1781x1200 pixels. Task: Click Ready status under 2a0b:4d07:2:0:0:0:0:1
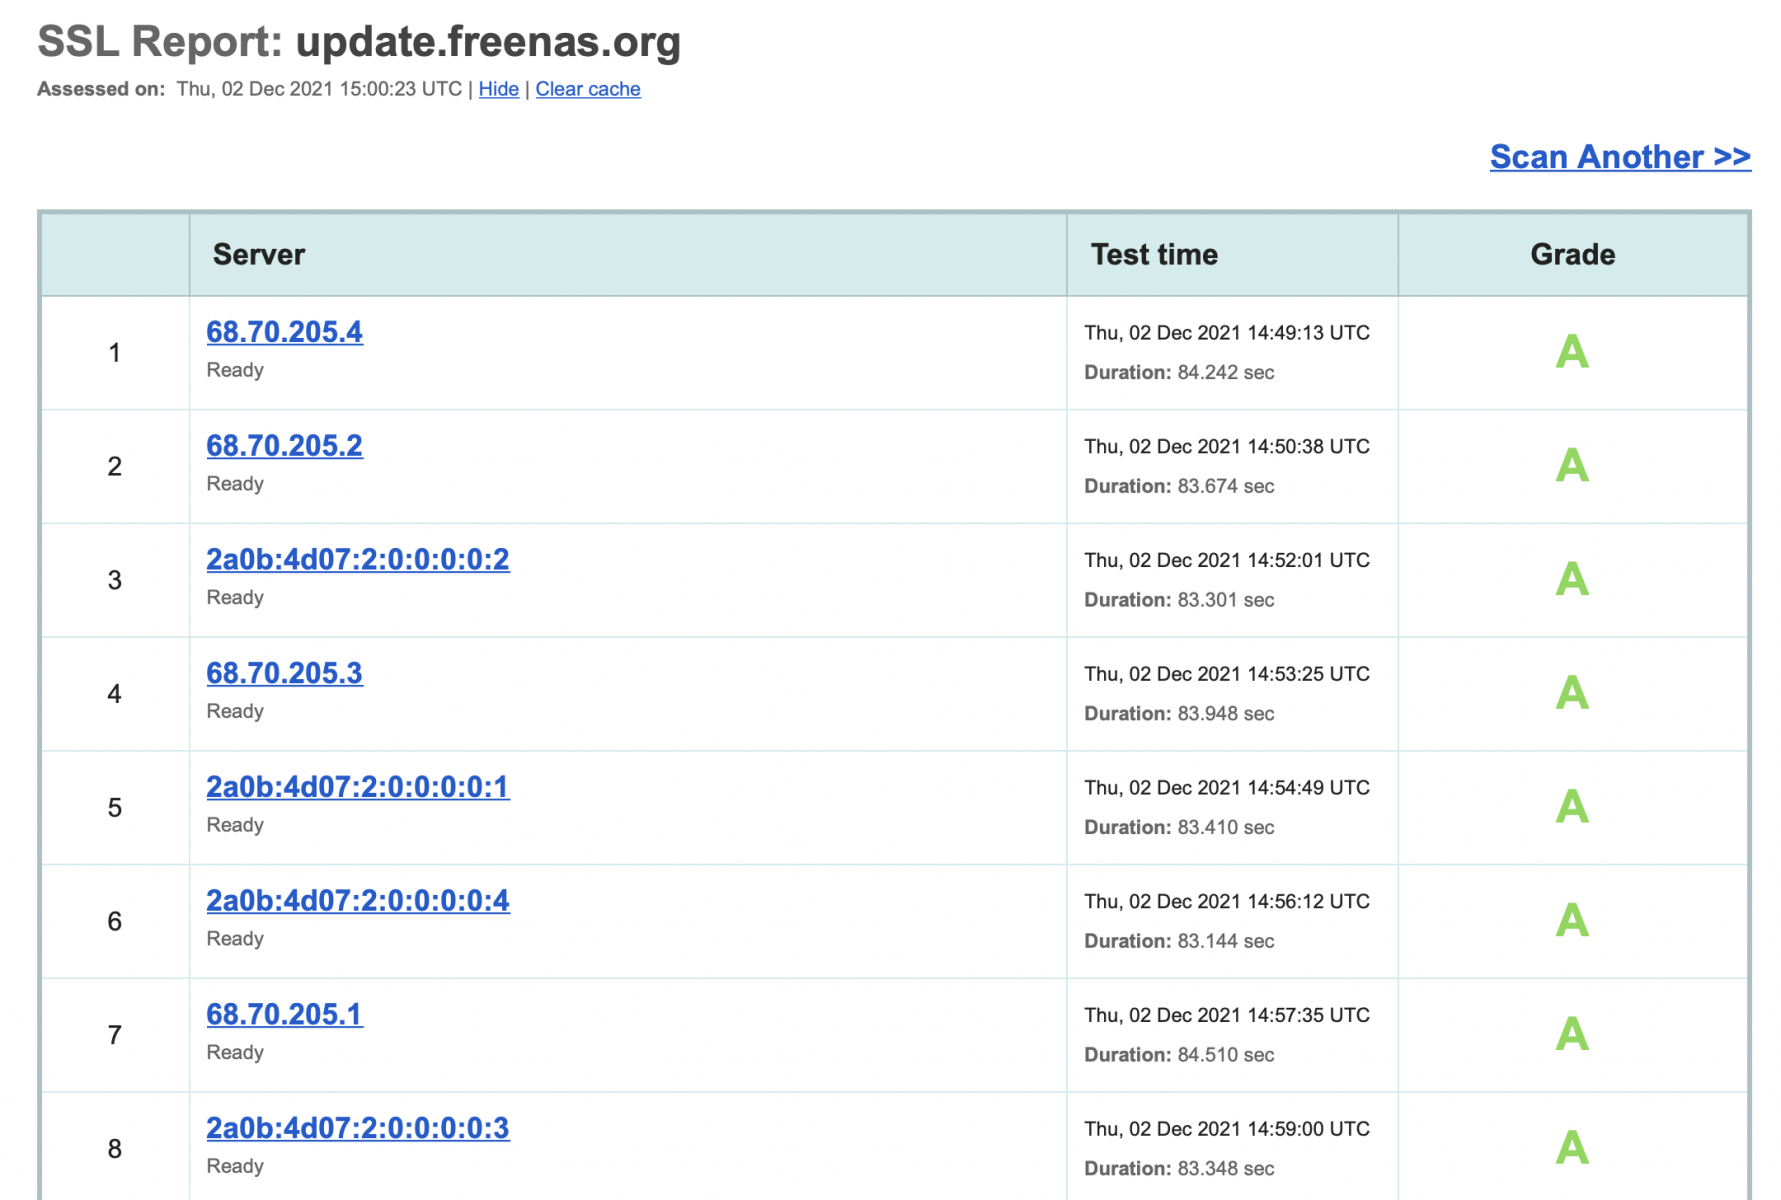coord(235,825)
